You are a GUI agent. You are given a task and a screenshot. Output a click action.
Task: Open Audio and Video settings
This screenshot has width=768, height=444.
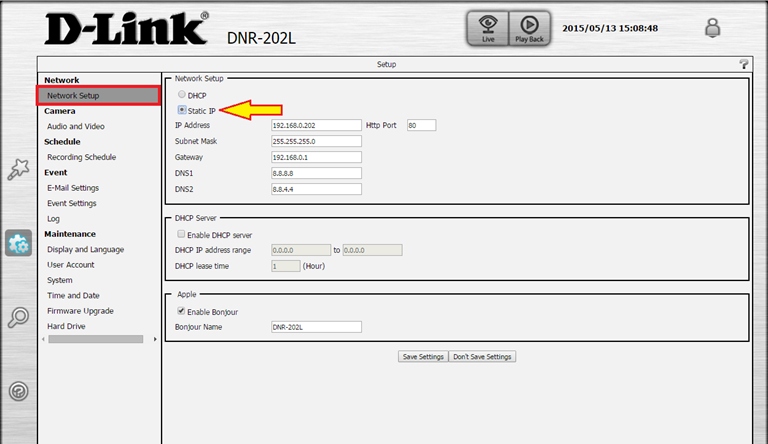point(76,127)
